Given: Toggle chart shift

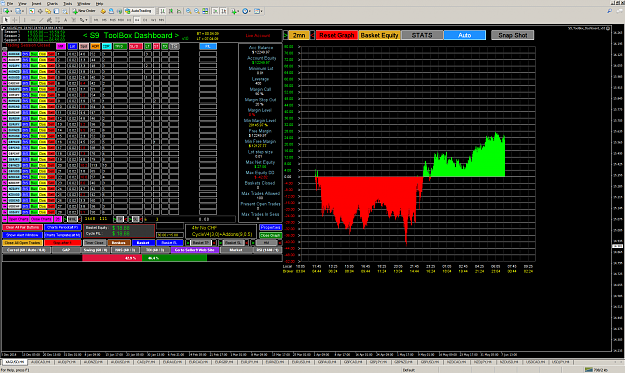Looking at the screenshot, I should 223,11.
